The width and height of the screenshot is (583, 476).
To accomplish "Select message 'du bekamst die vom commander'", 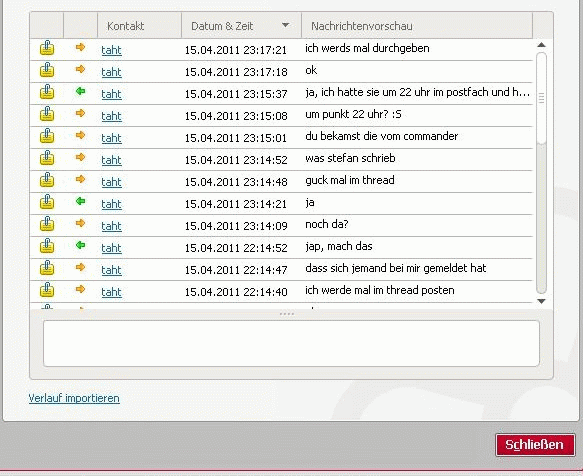I will [x=381, y=136].
